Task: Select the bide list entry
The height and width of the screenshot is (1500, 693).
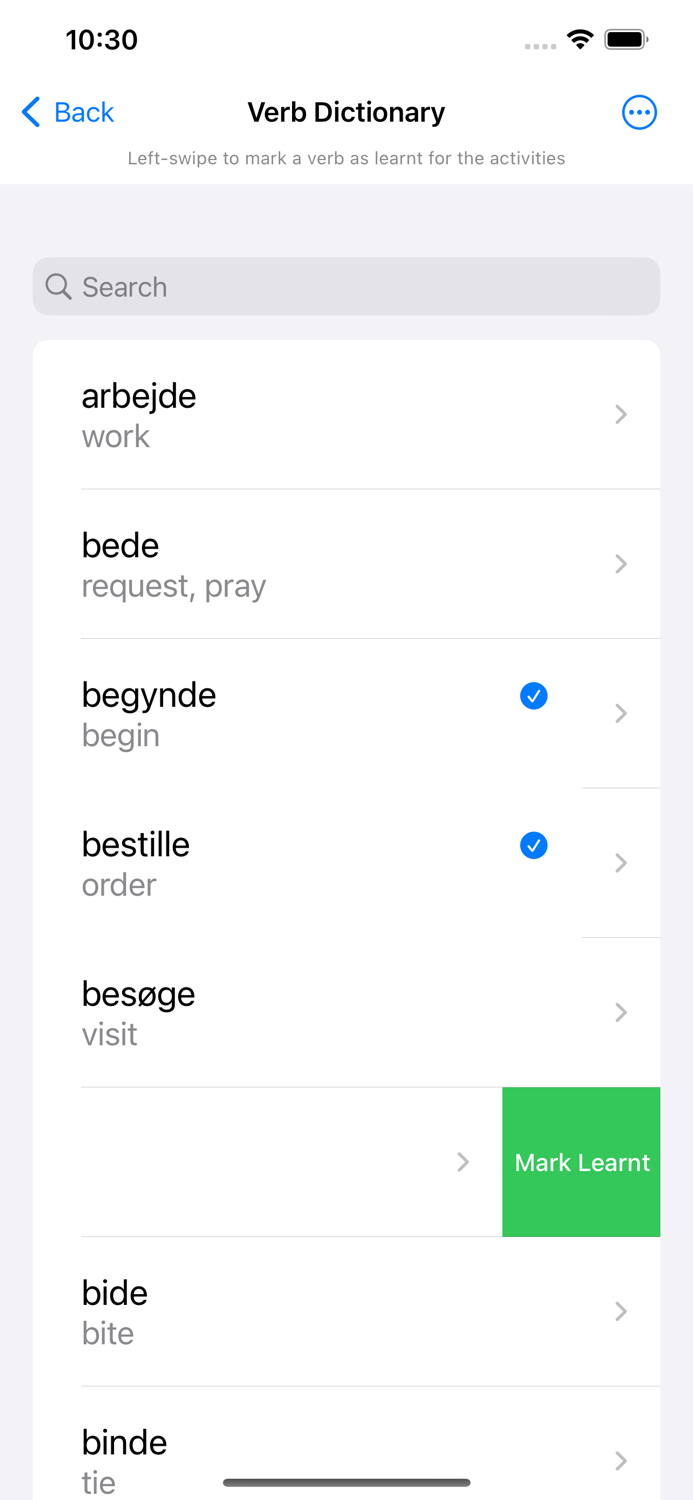Action: (x=346, y=1311)
